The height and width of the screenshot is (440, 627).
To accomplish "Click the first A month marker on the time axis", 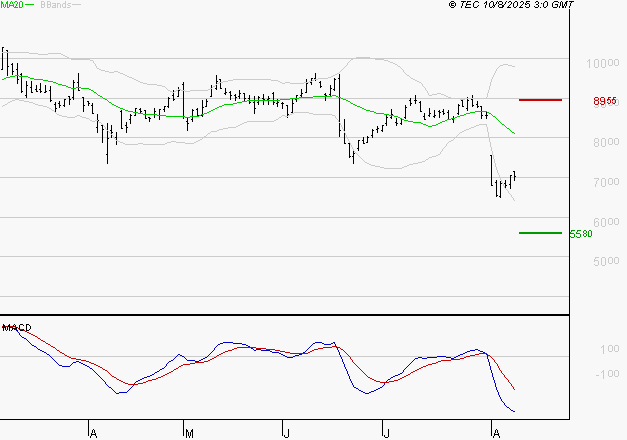I will pyautogui.click(x=93, y=432).
